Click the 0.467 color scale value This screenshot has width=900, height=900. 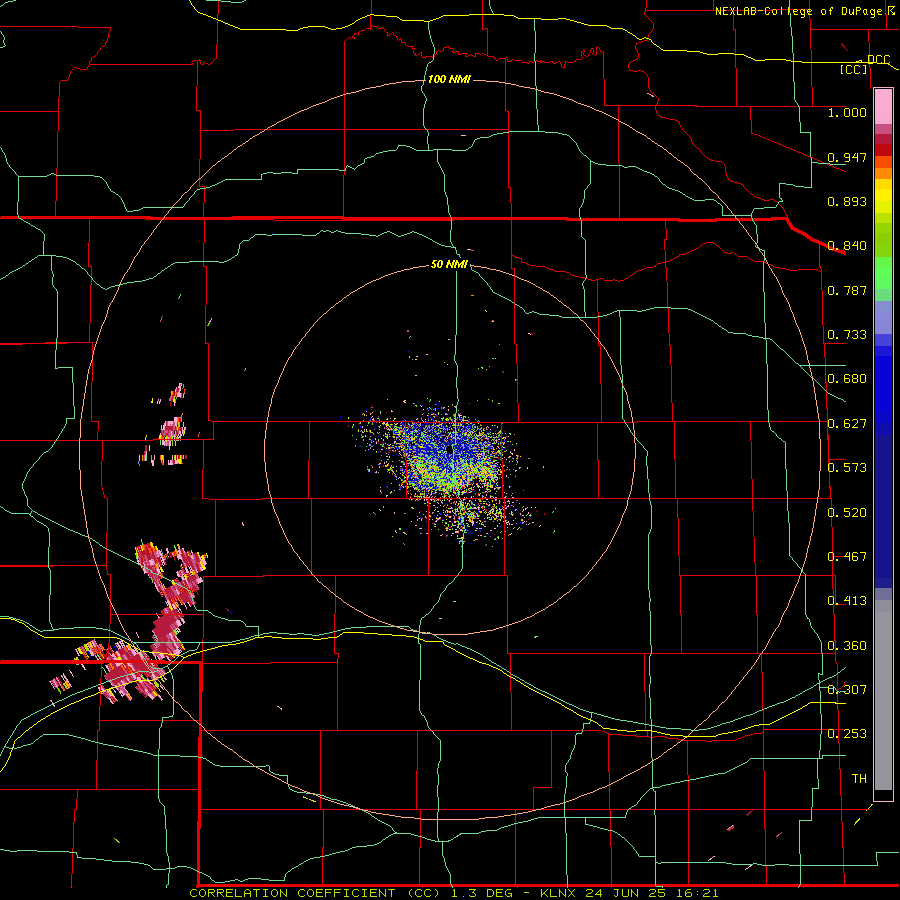pos(847,557)
